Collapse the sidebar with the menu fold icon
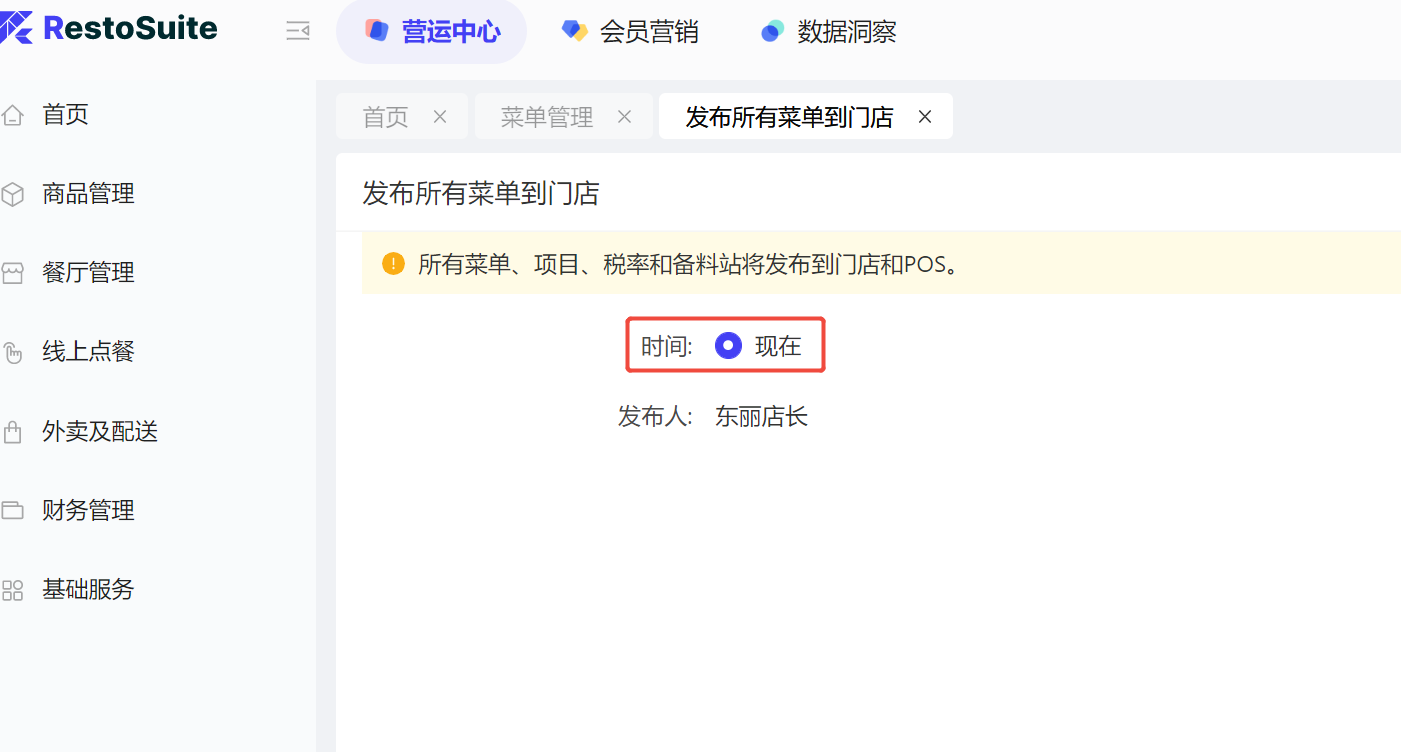This screenshot has height=752, width=1401. point(298,32)
